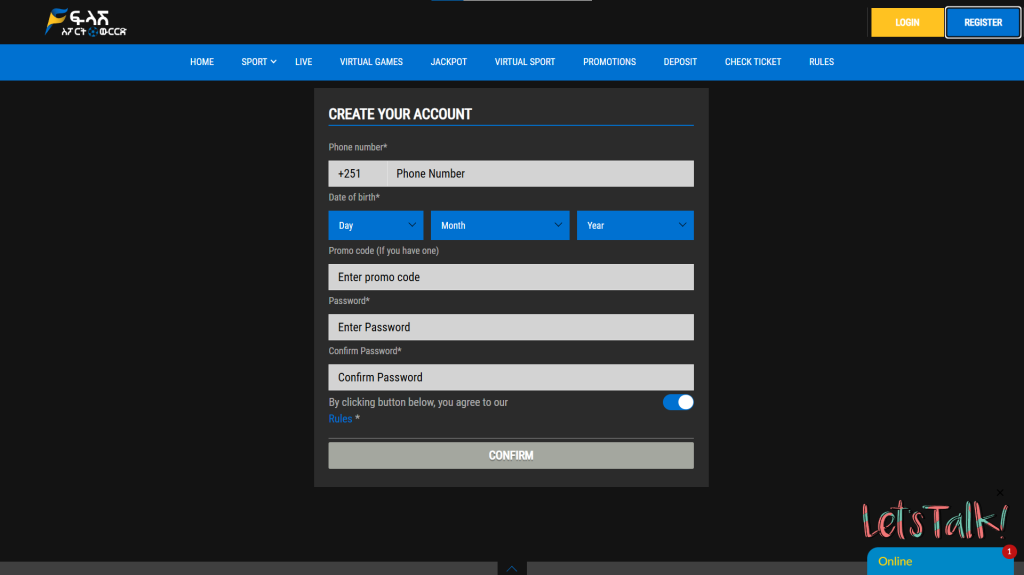Image resolution: width=1024 pixels, height=575 pixels.
Task: Click the Date of birth label
Action: [354, 197]
